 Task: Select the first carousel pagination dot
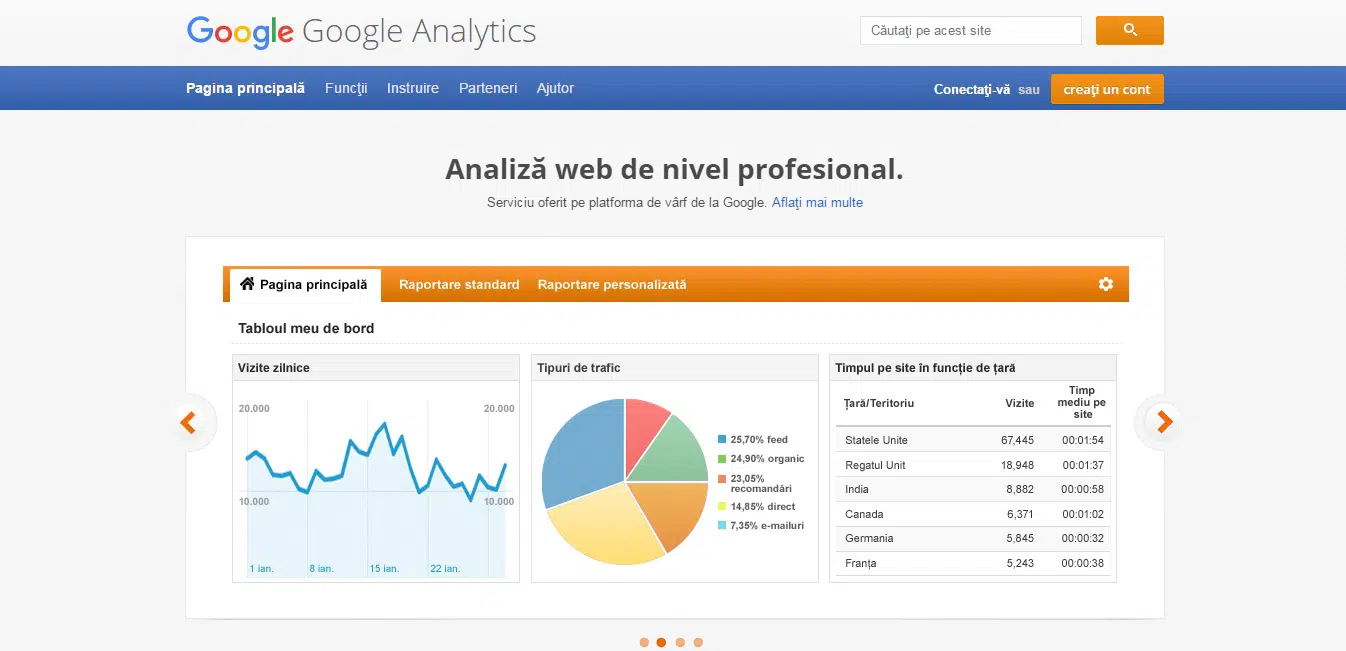click(x=644, y=642)
